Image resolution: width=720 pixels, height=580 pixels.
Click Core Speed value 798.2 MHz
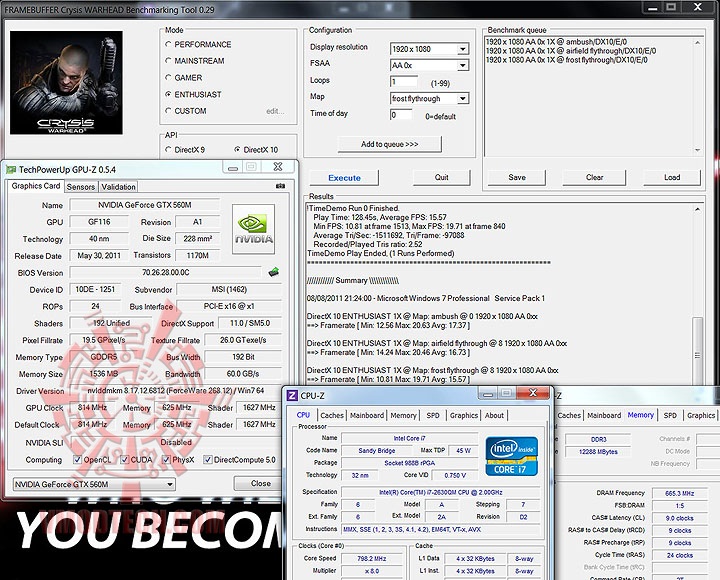(x=372, y=559)
